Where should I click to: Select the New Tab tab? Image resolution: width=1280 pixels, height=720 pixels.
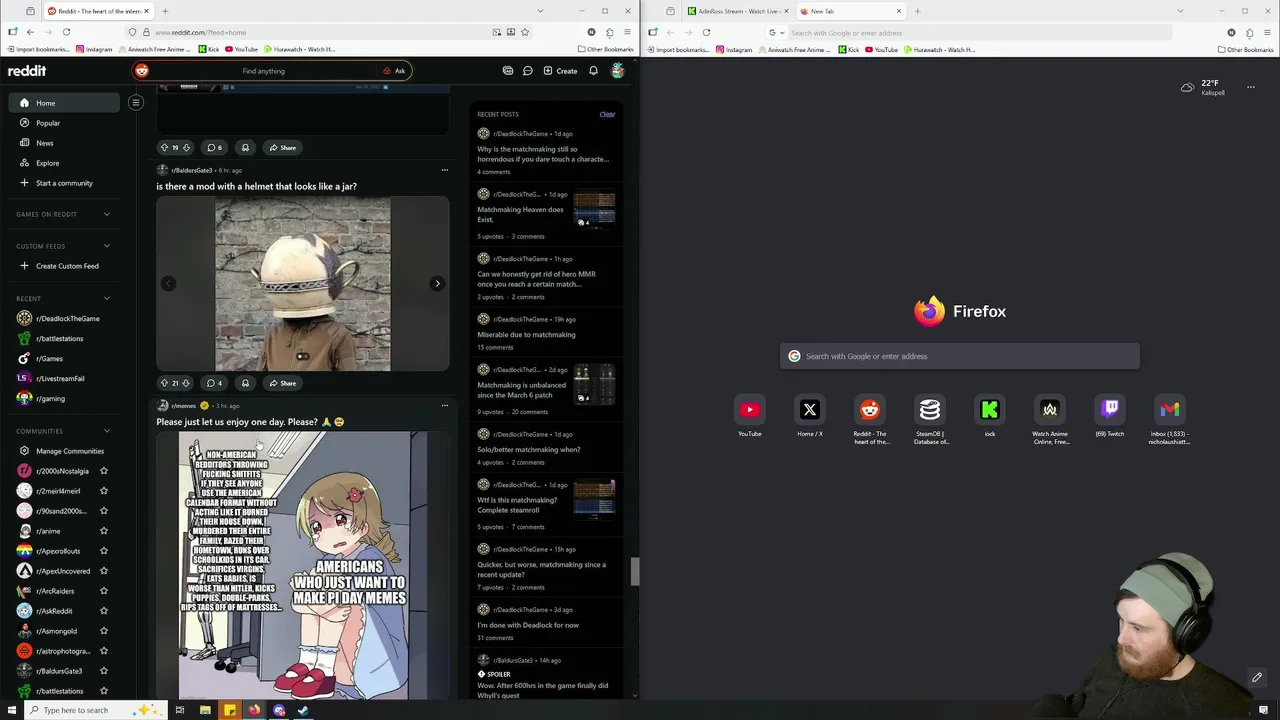[850, 11]
